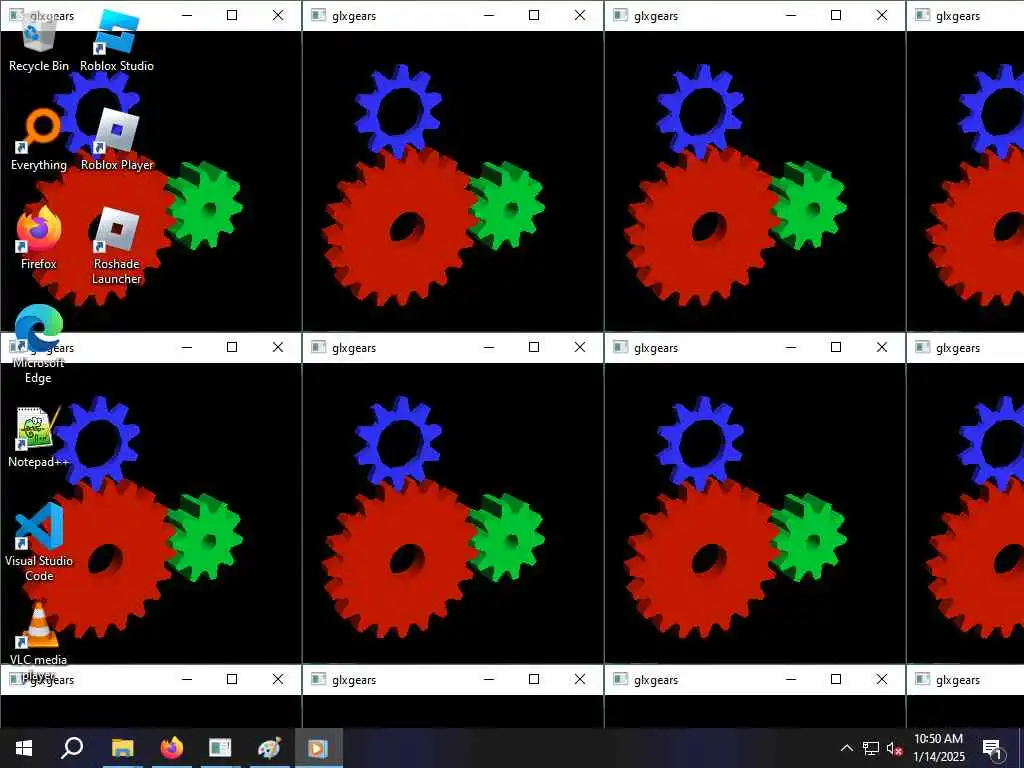Image resolution: width=1024 pixels, height=768 pixels.
Task: Open the clock showing 10:50 AM
Action: [x=938, y=748]
